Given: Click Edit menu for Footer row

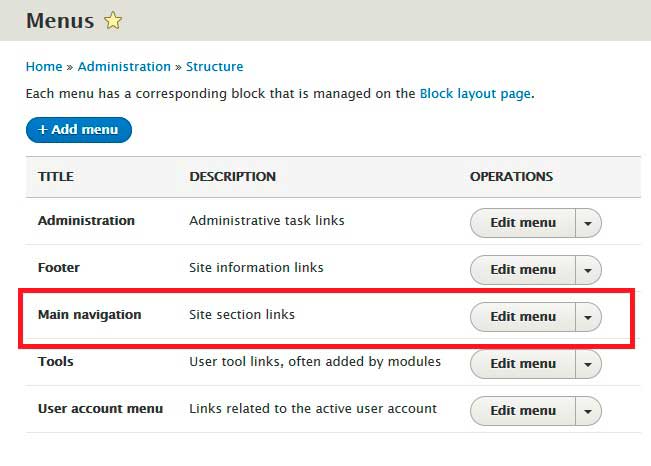Looking at the screenshot, I should (522, 270).
